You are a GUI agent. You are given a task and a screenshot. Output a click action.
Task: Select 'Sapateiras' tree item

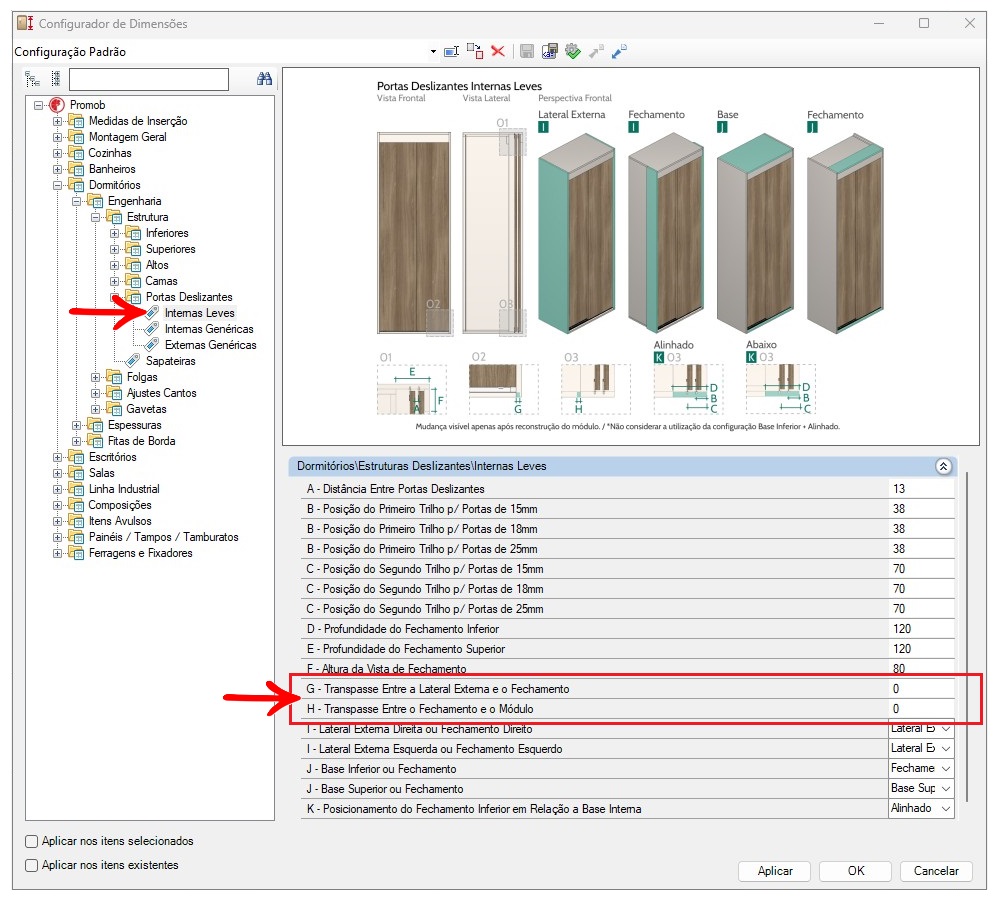coord(170,361)
